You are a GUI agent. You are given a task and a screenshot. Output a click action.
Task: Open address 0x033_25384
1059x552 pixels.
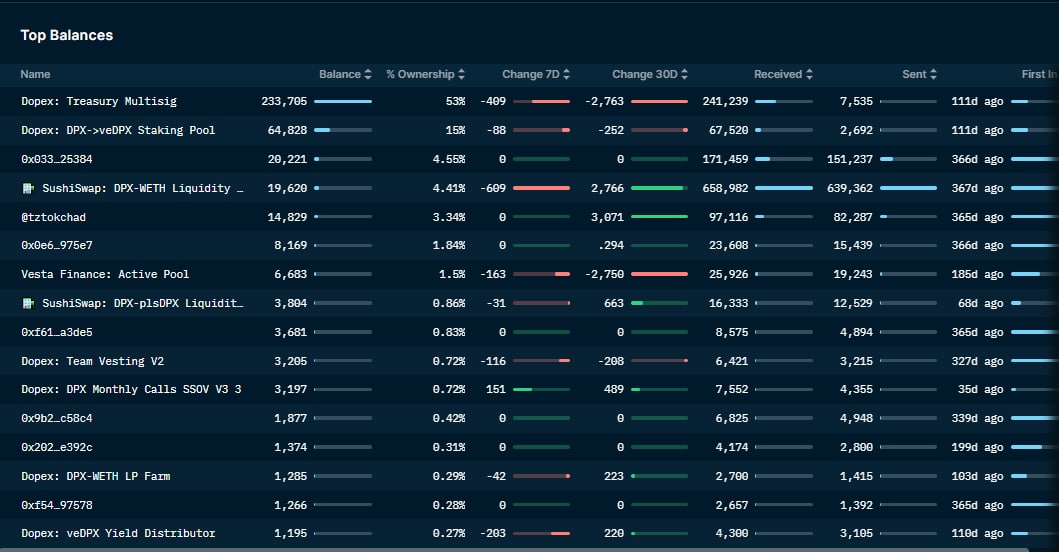coord(57,159)
